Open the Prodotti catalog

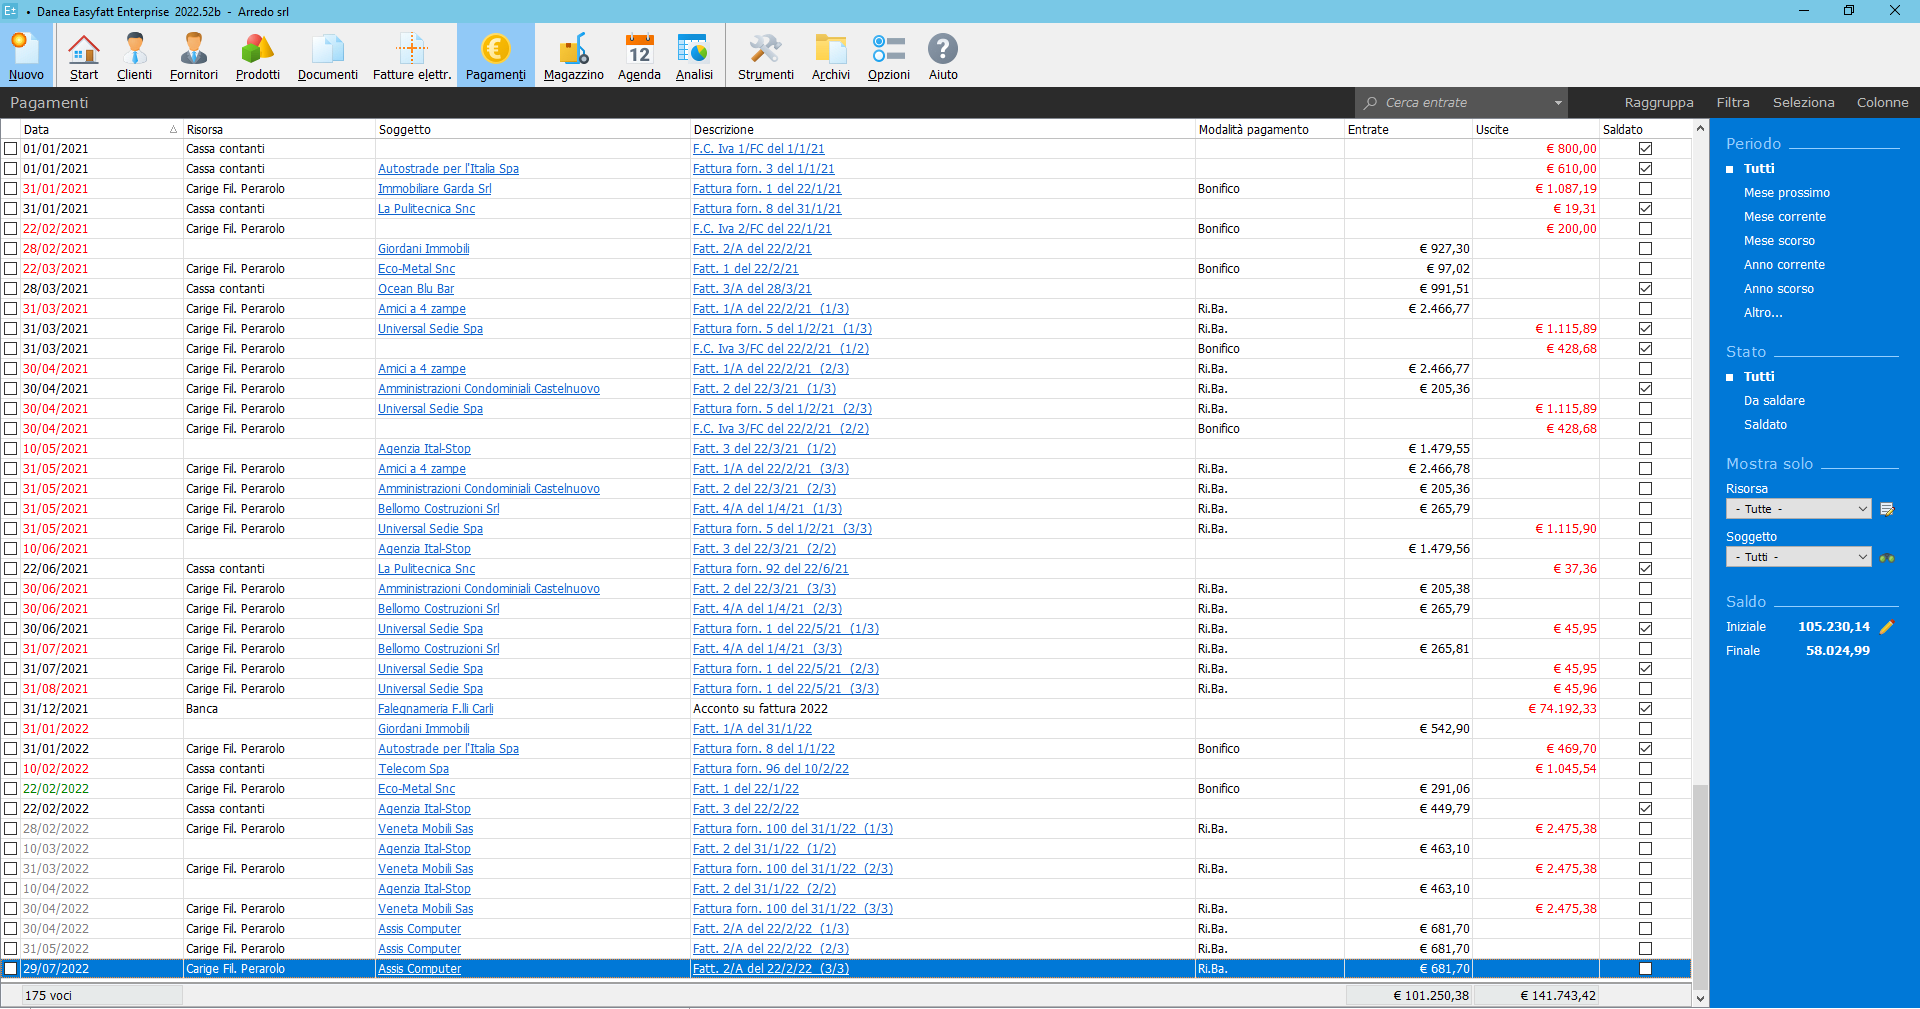256,55
